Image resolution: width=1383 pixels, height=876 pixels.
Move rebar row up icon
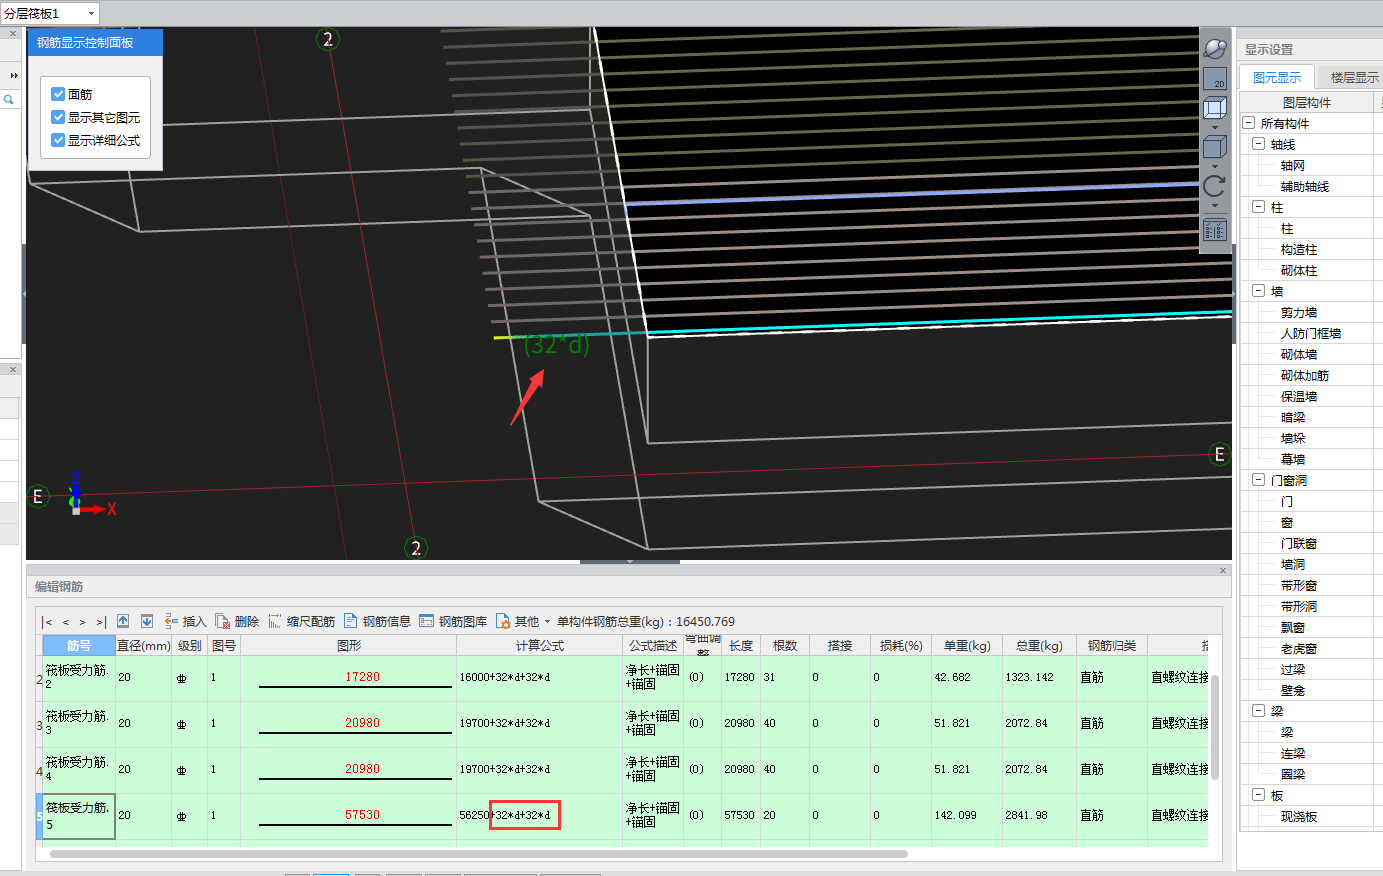[123, 621]
